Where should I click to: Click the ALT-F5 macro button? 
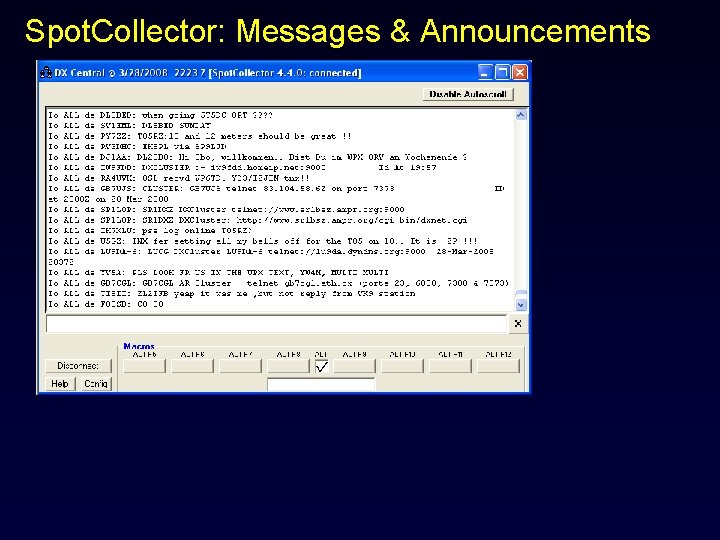pos(145,366)
